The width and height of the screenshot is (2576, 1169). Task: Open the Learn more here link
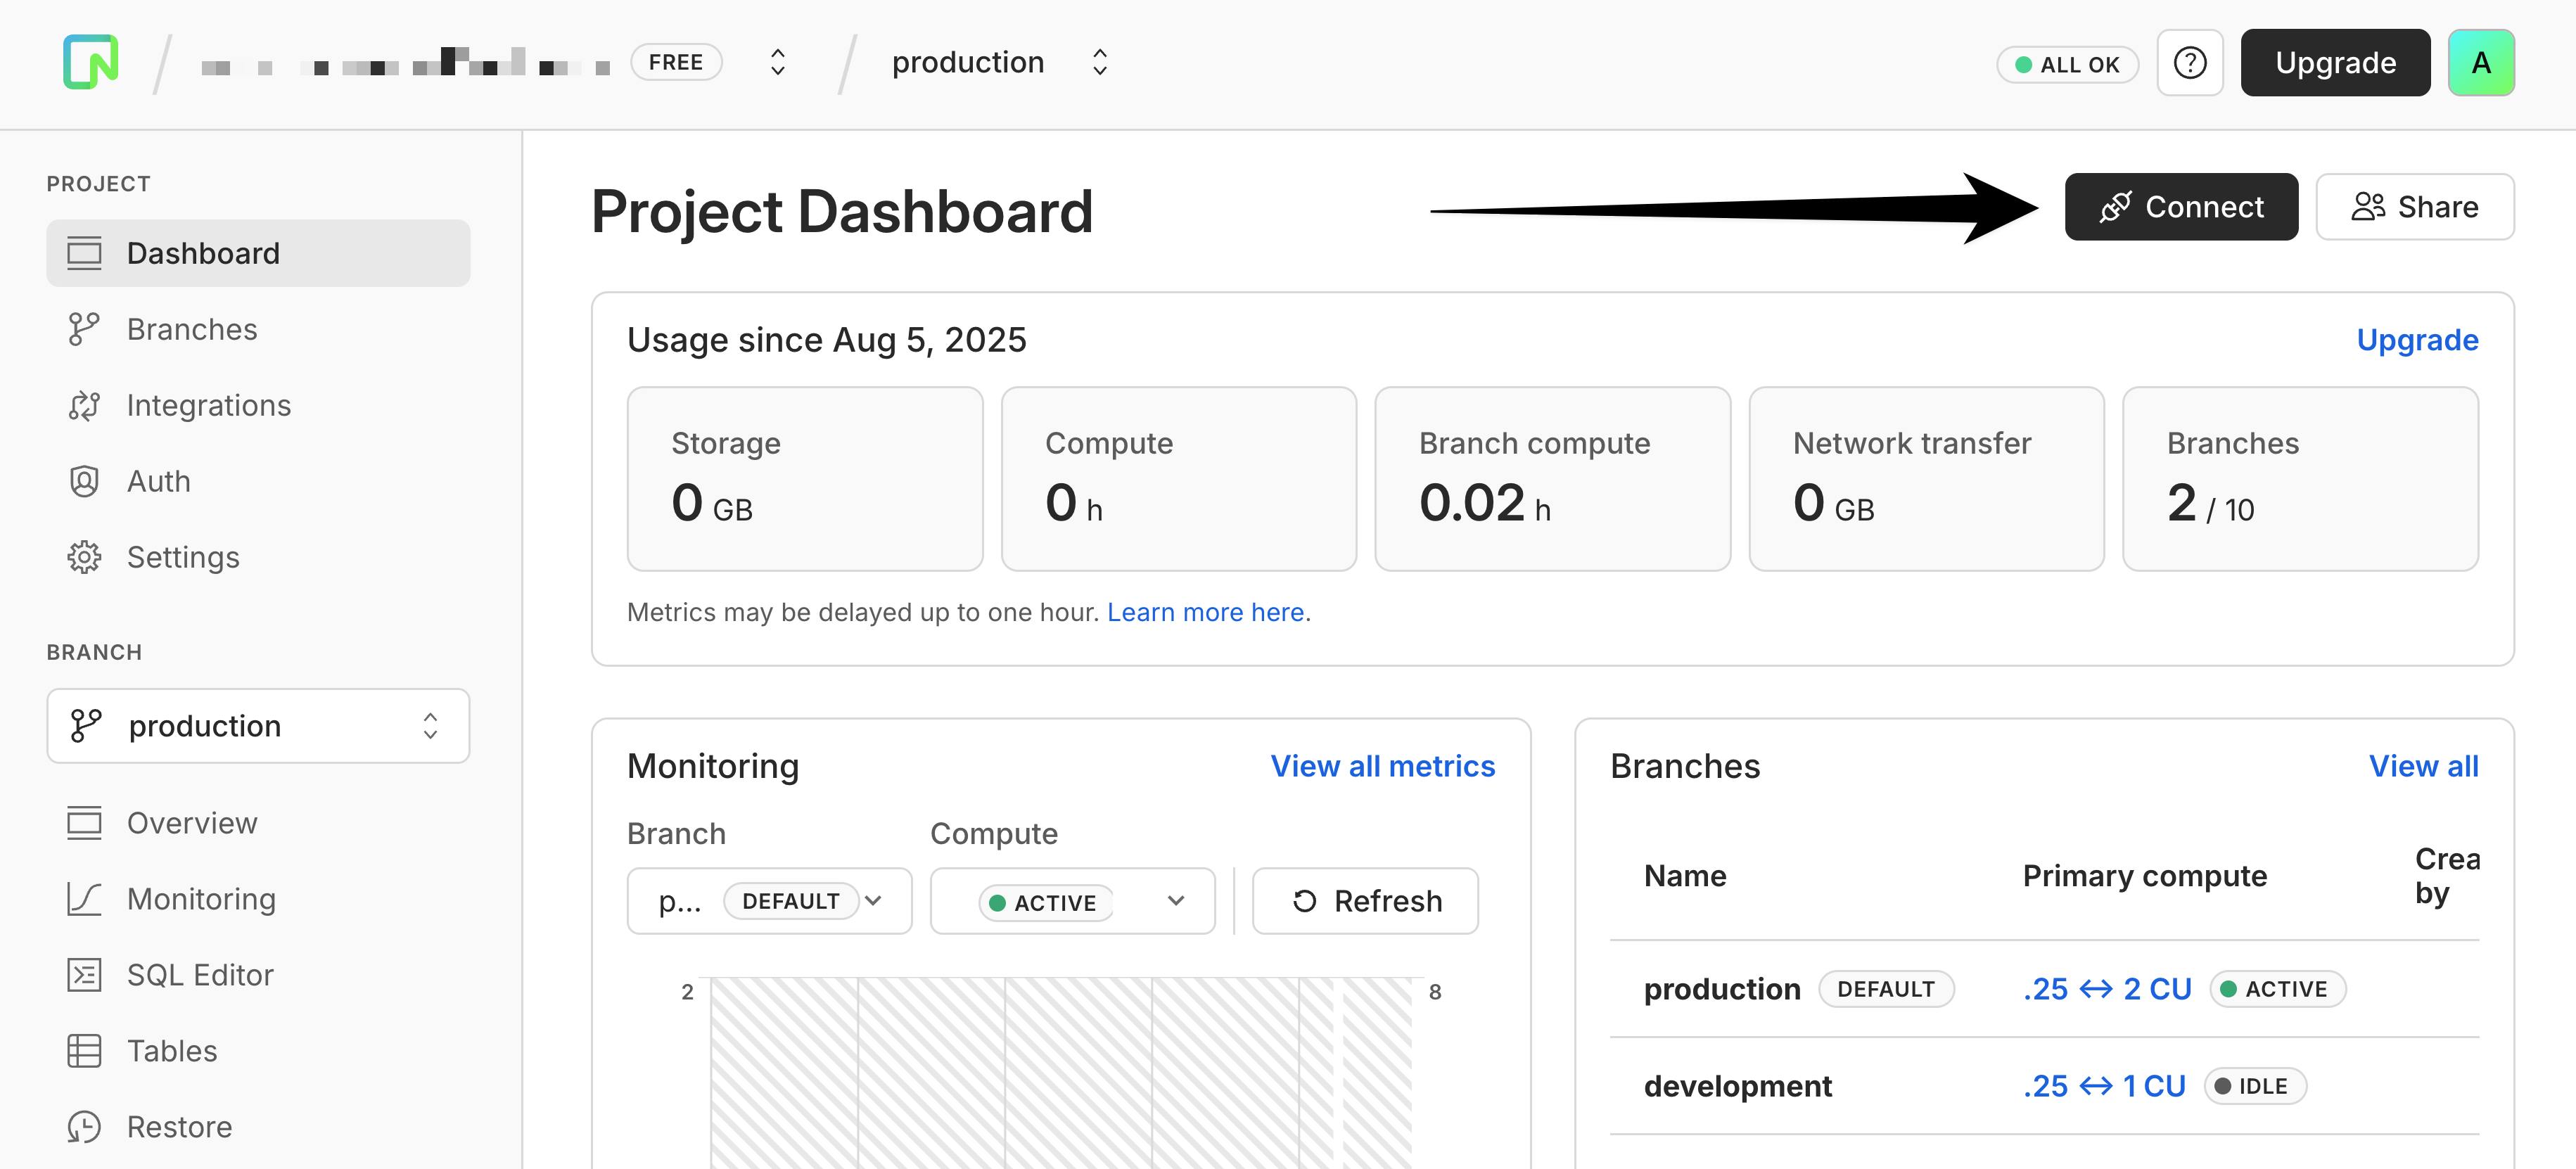(x=1205, y=612)
